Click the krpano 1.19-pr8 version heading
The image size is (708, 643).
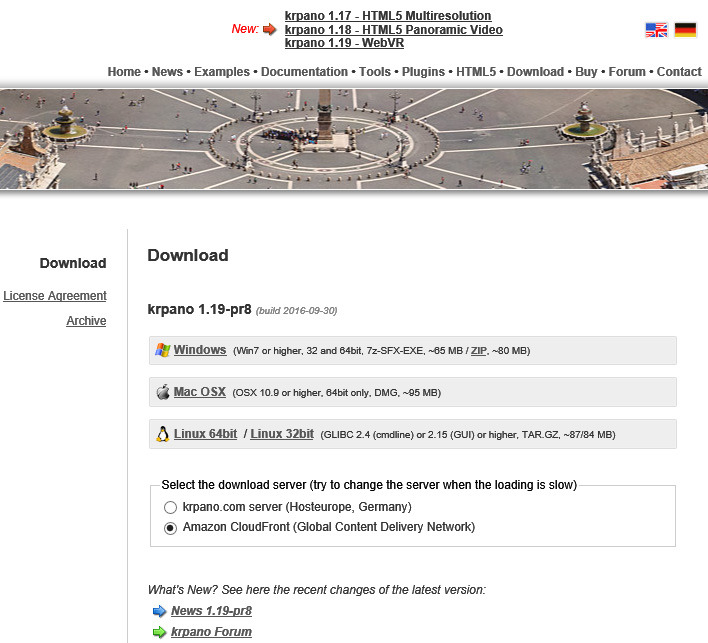[199, 309]
